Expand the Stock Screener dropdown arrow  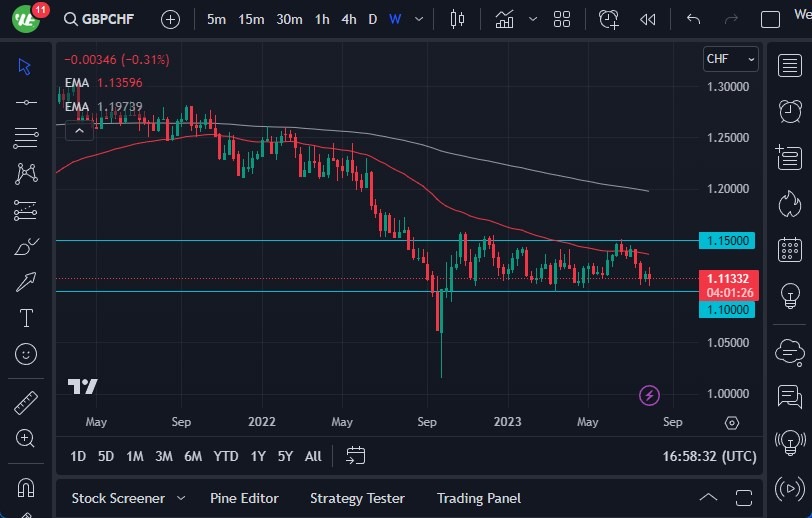pyautogui.click(x=181, y=498)
